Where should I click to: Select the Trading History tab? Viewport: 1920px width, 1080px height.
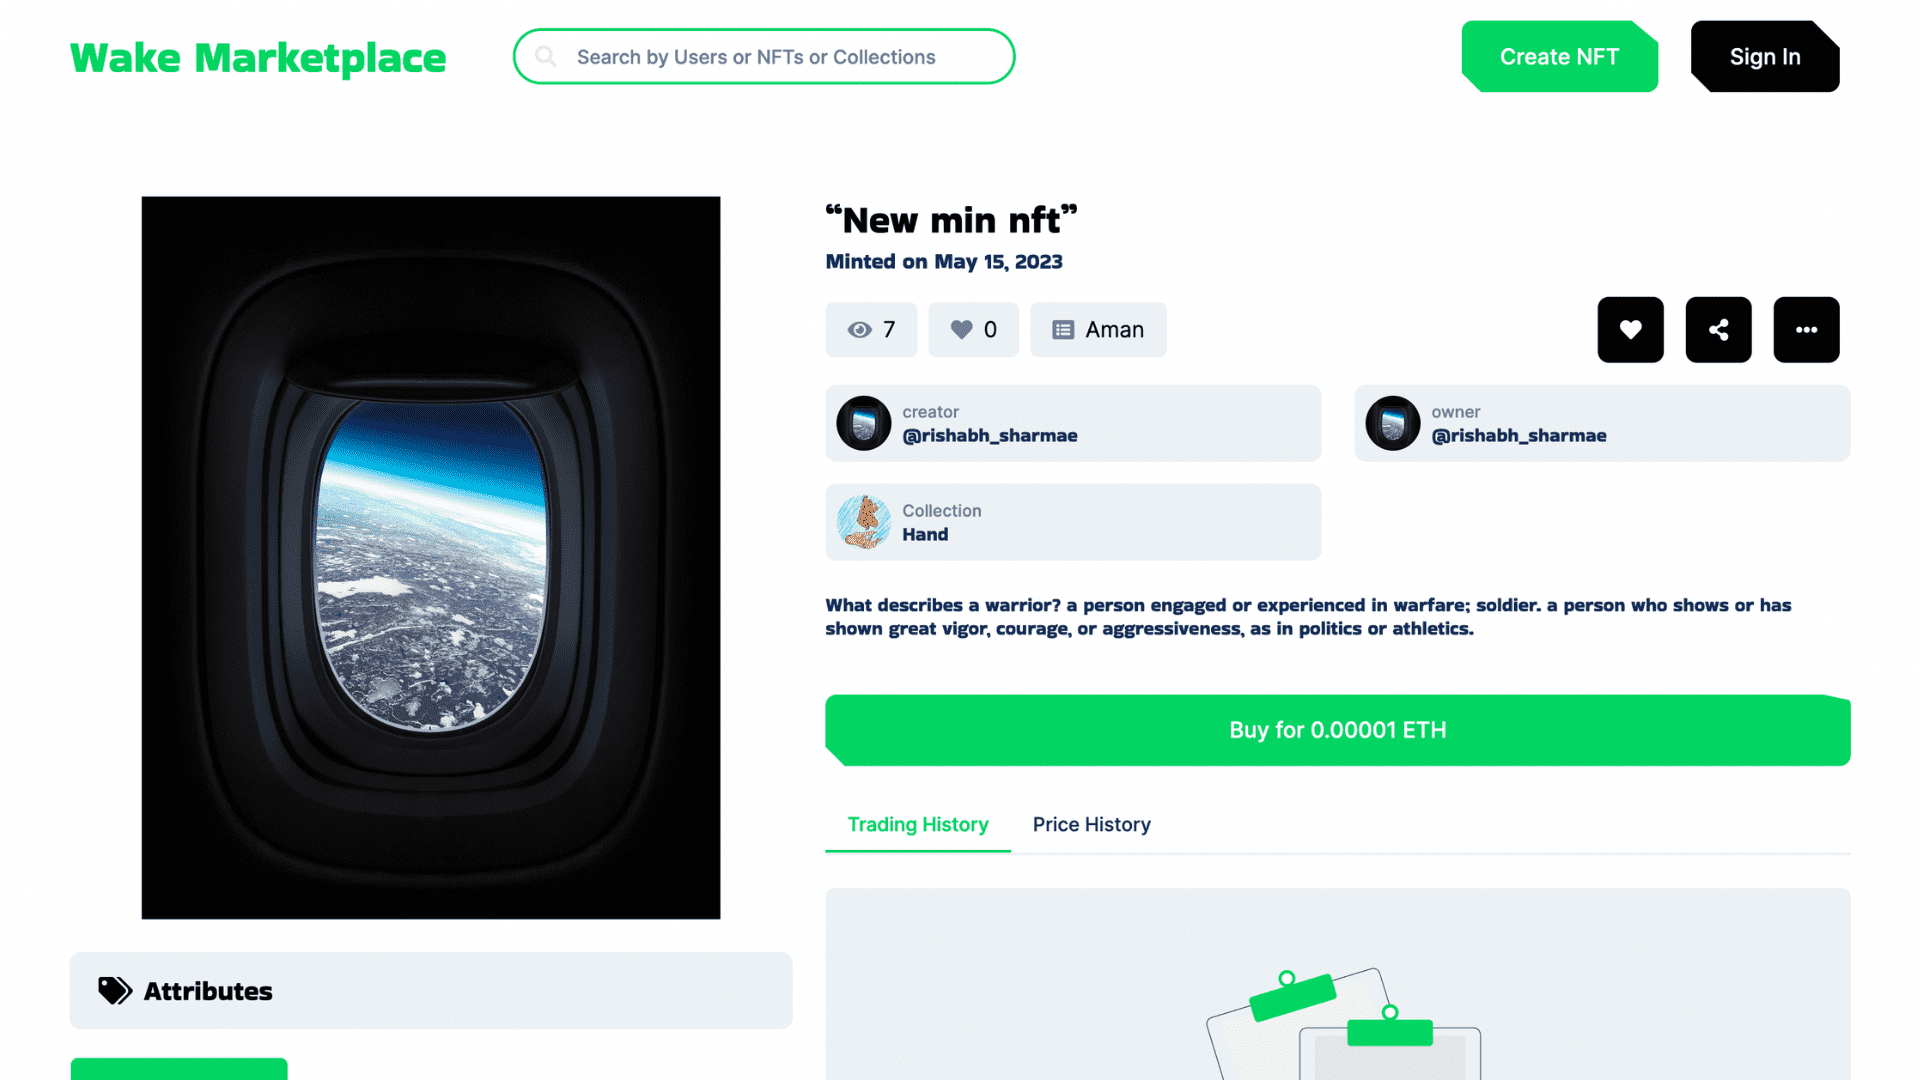(x=918, y=824)
